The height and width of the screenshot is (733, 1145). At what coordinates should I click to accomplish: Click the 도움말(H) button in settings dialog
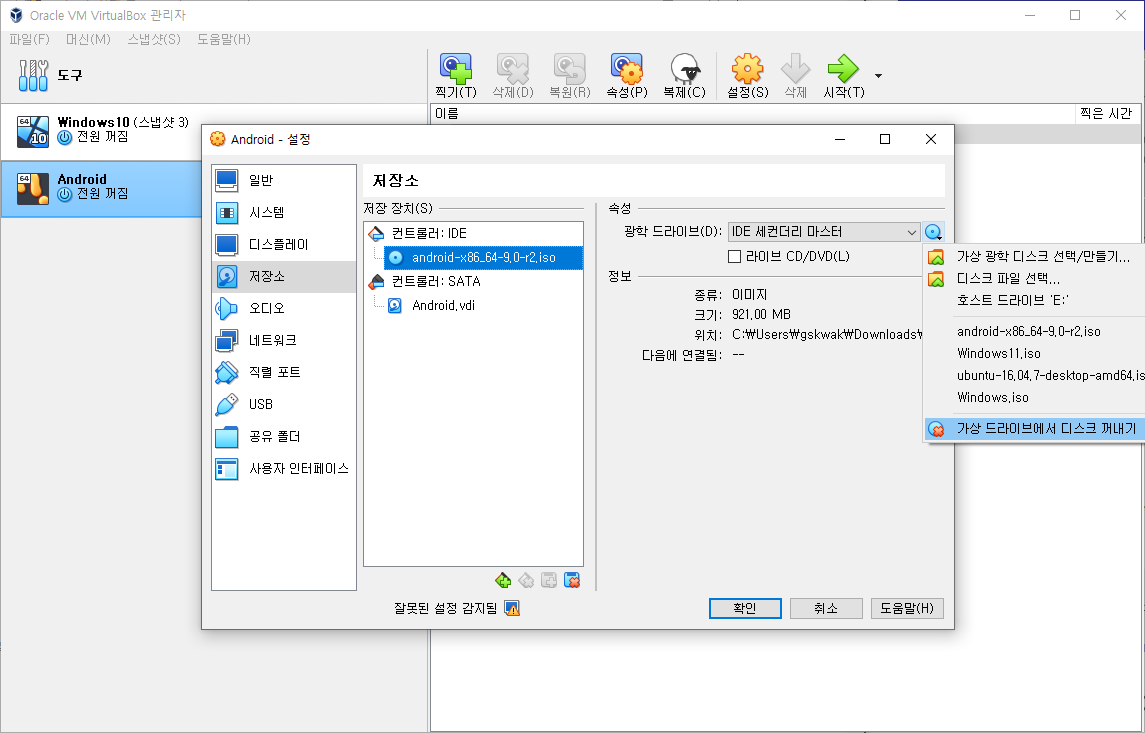[907, 608]
